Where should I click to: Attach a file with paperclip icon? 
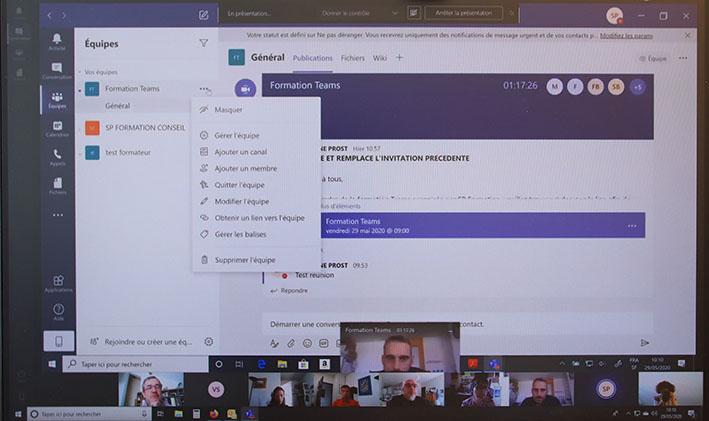click(x=291, y=343)
